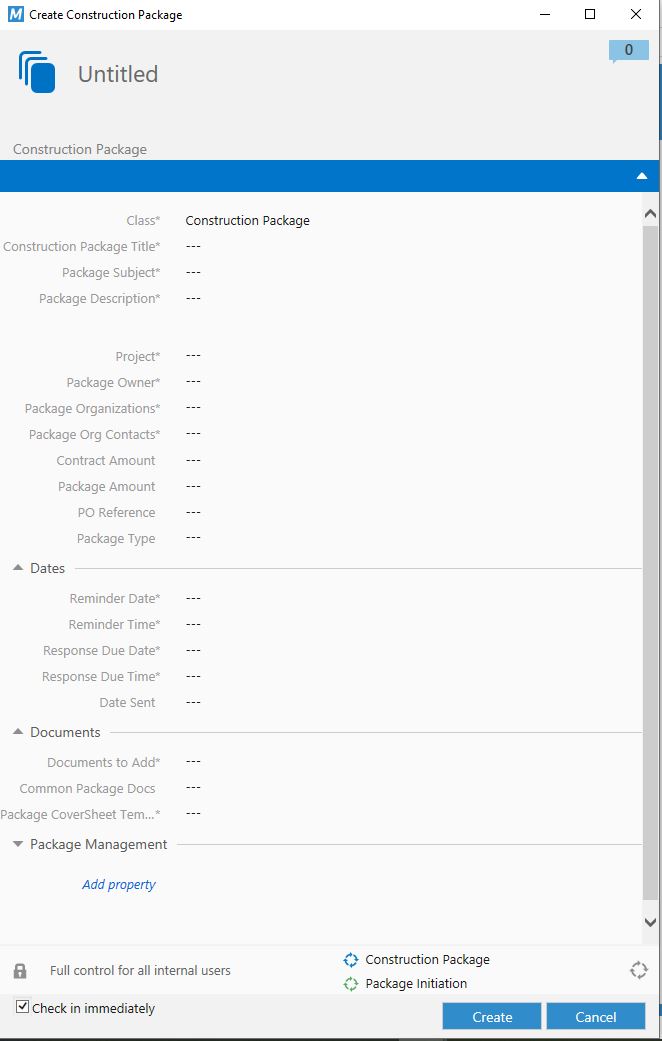
Task: Click the gray workflow icon at bottom right
Action: point(639,970)
